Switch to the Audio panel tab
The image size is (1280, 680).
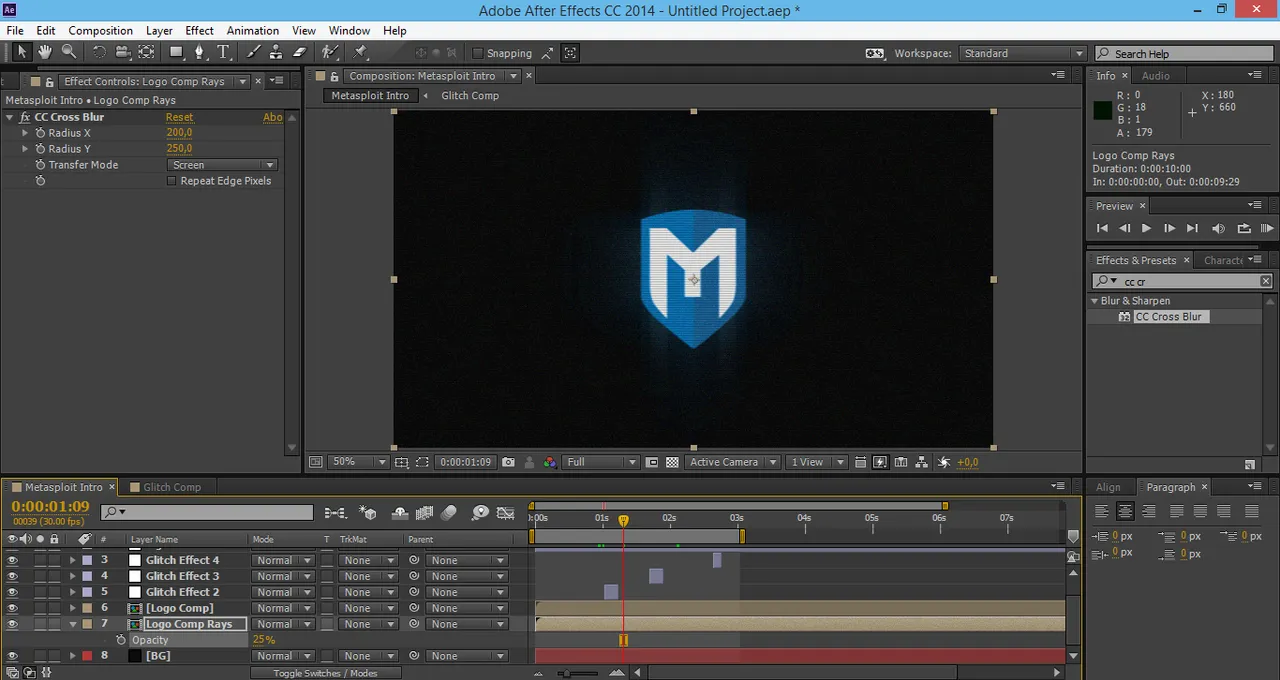tap(1156, 76)
